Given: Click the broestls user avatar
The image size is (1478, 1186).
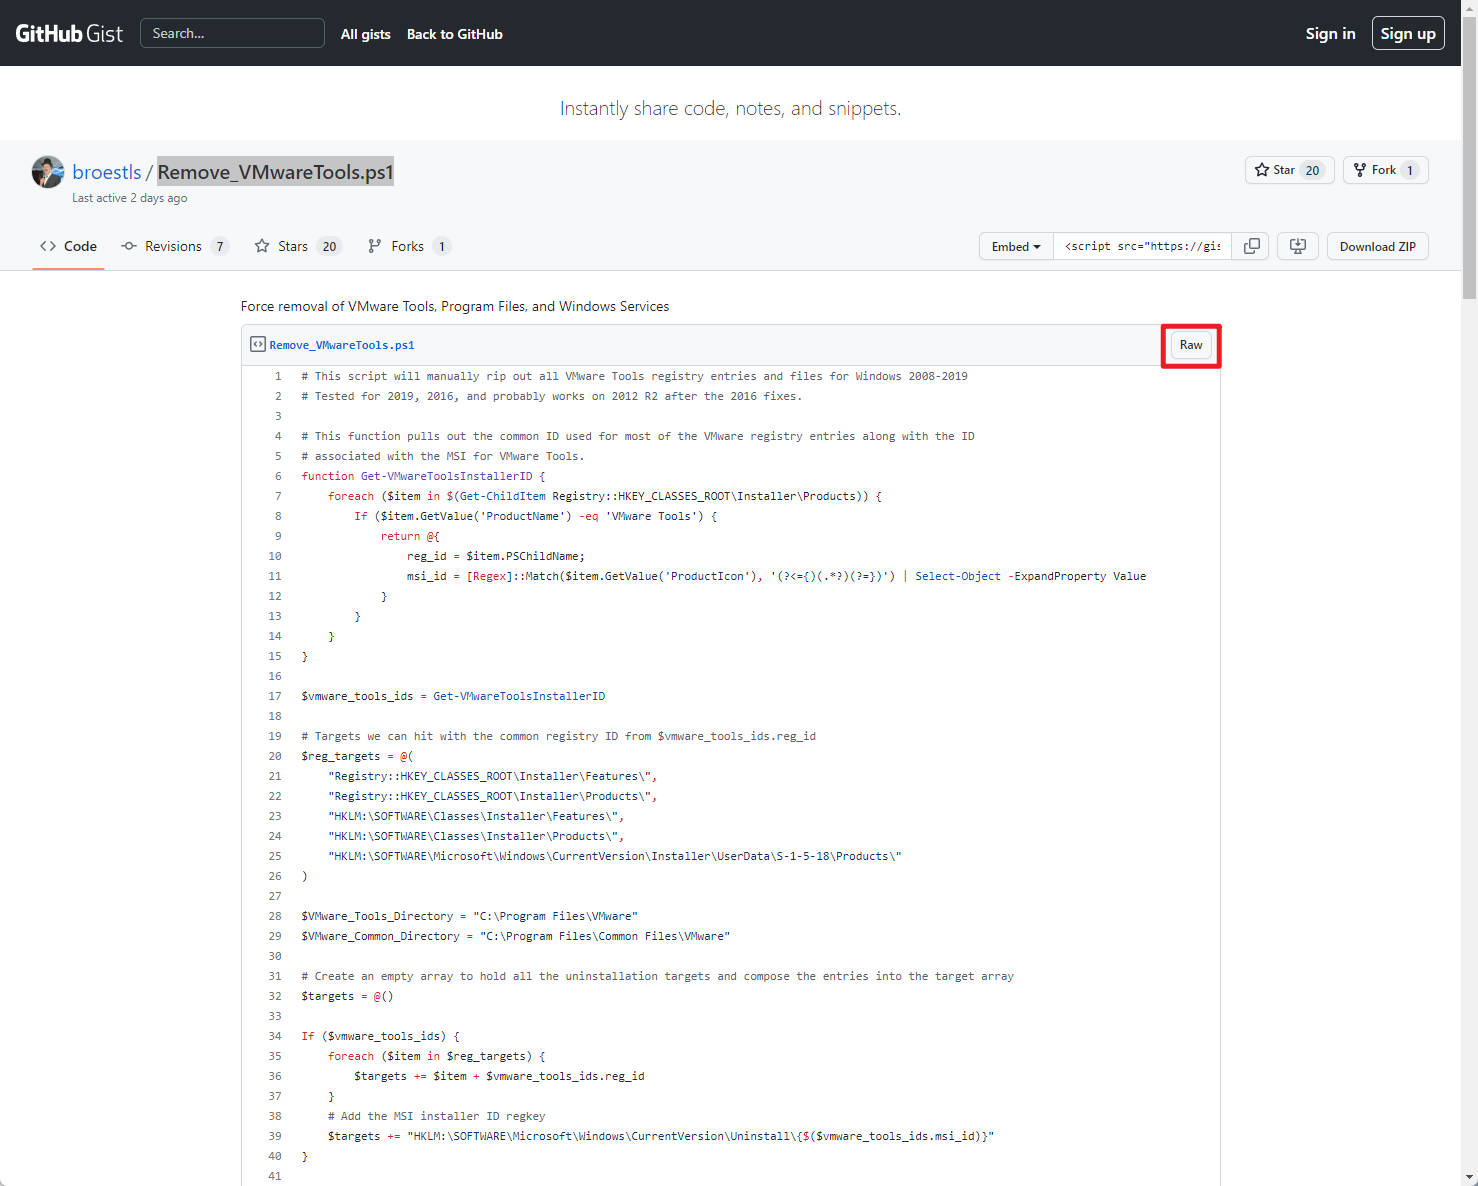Looking at the screenshot, I should click(x=48, y=172).
